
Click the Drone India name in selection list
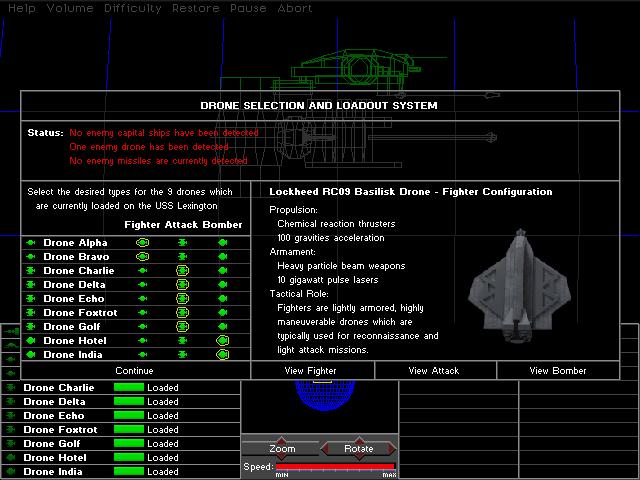73,355
